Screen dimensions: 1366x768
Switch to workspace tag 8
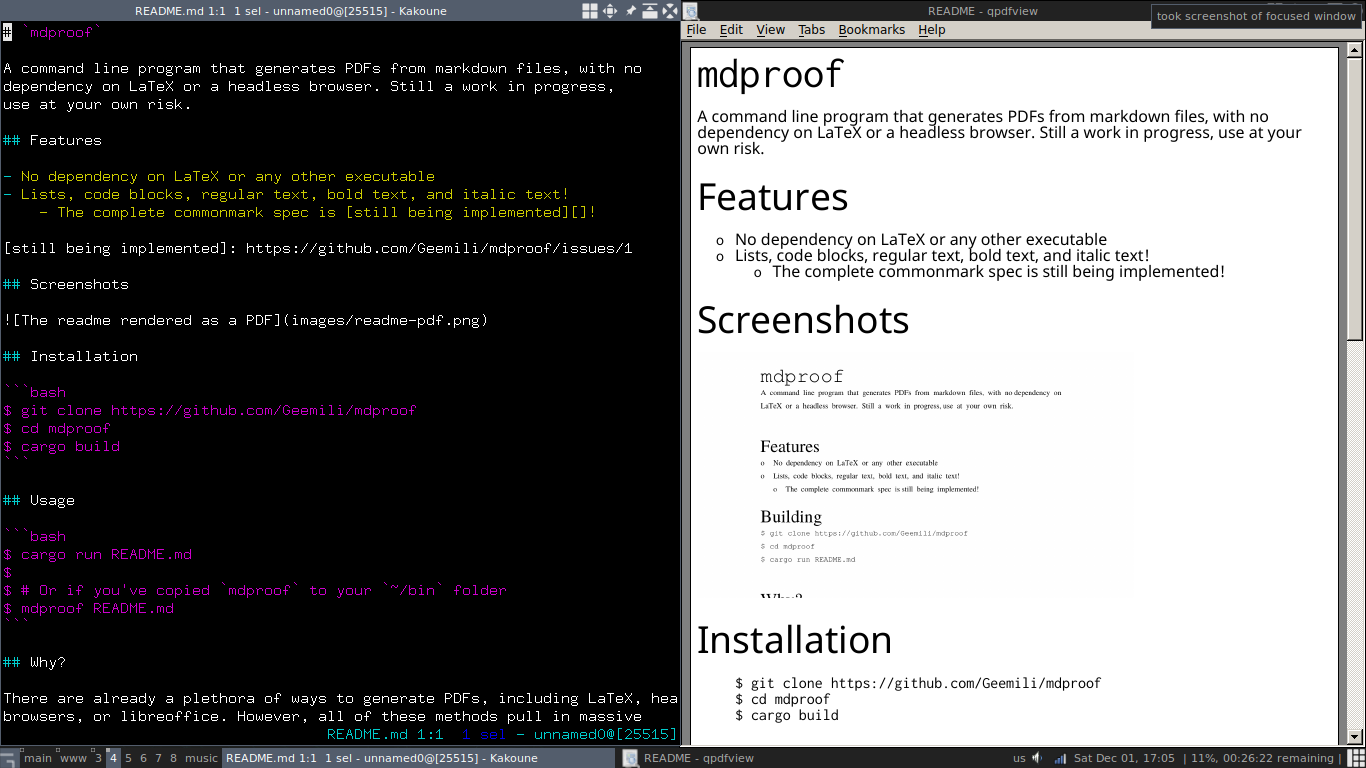tap(173, 758)
